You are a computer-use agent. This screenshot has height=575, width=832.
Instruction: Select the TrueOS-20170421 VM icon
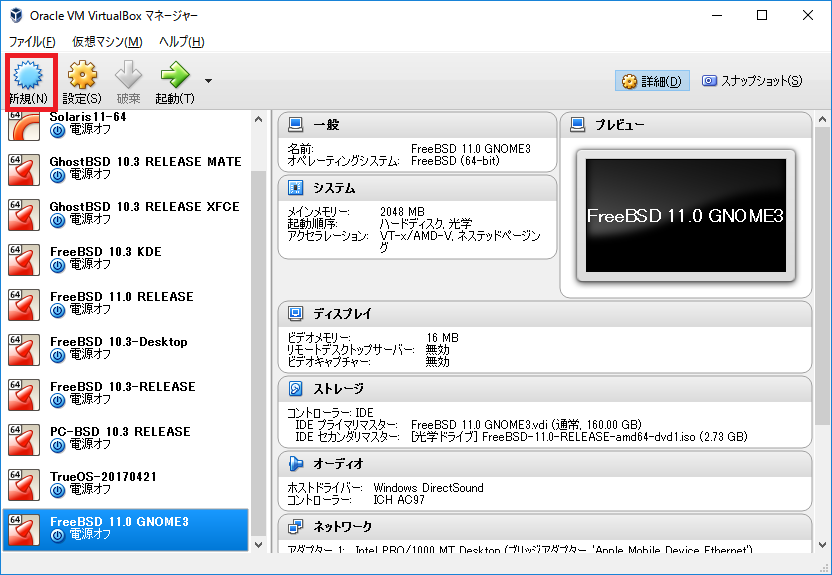coord(24,485)
